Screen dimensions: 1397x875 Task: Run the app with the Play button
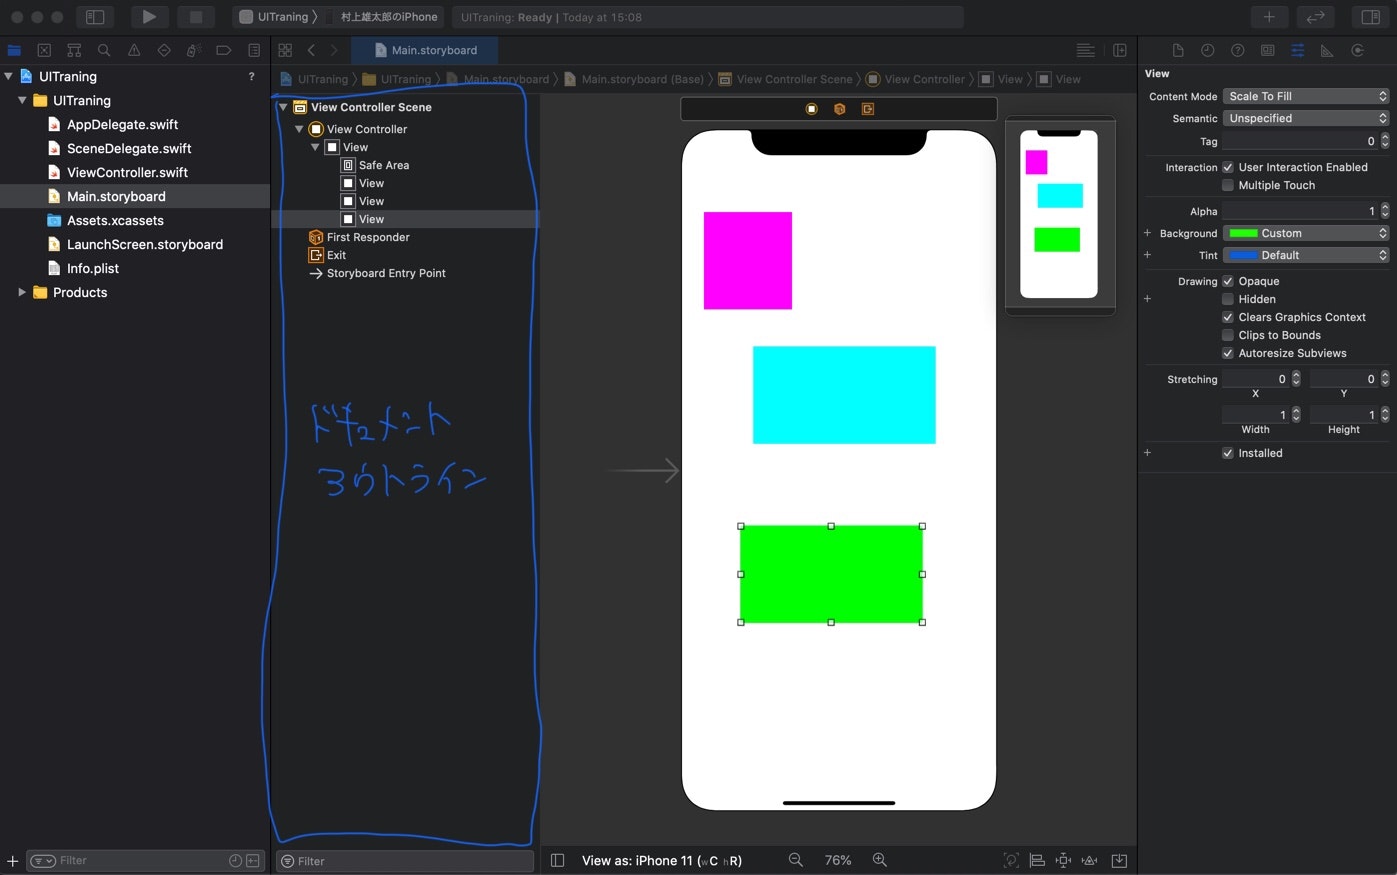[x=149, y=17]
